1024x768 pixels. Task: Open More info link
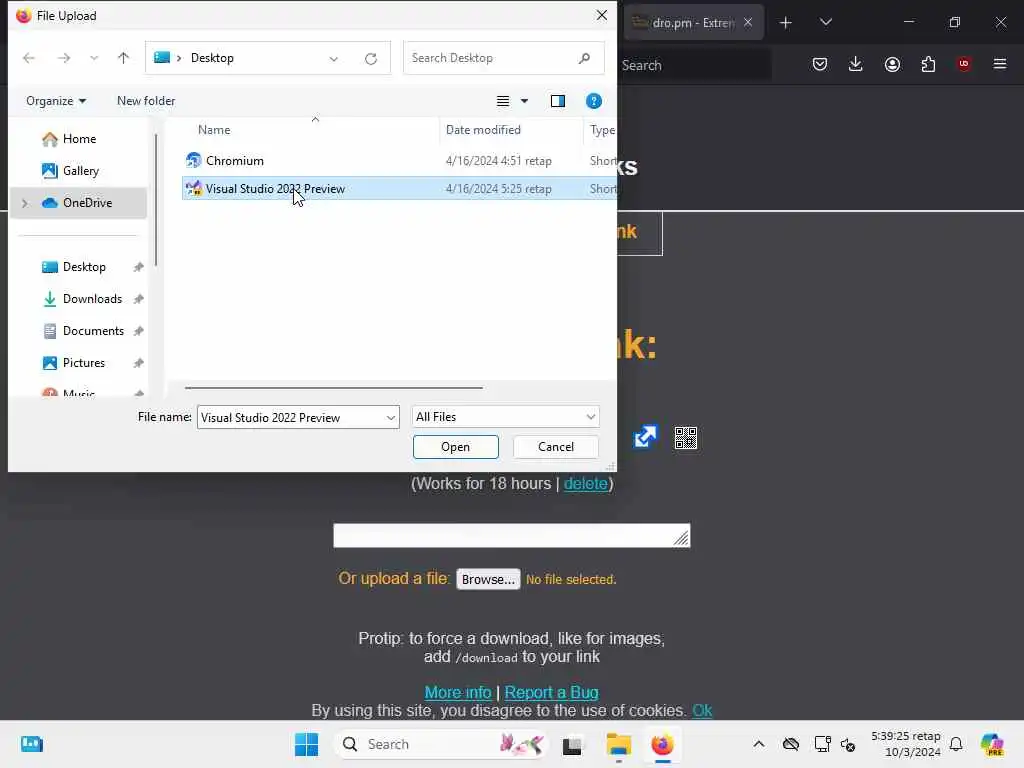click(458, 692)
